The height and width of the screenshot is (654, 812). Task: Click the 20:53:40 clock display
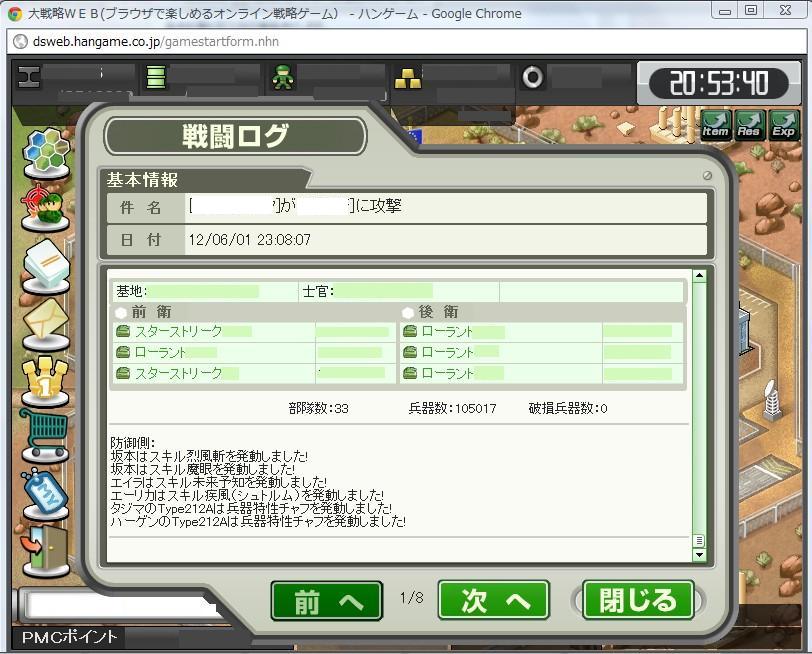719,83
